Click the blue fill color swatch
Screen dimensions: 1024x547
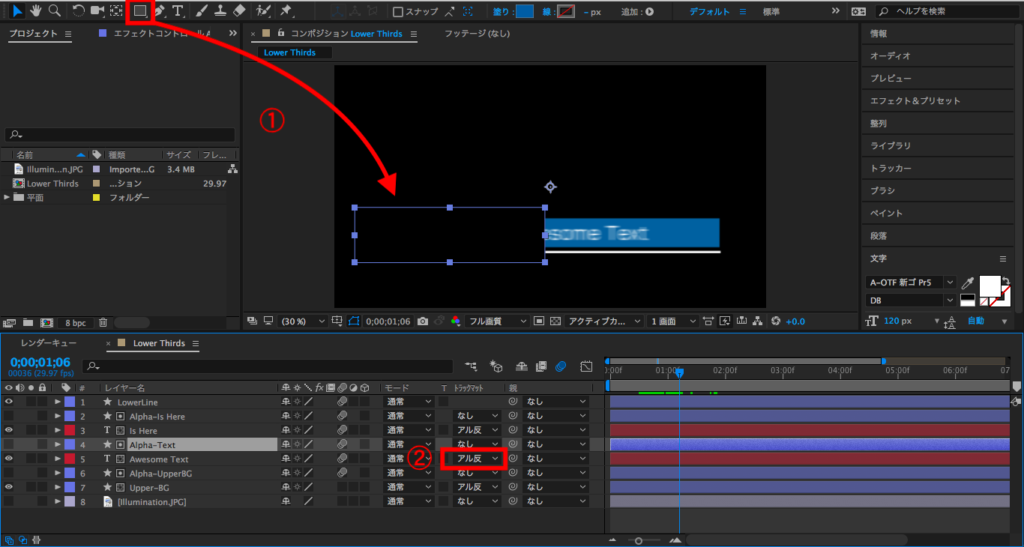[525, 12]
